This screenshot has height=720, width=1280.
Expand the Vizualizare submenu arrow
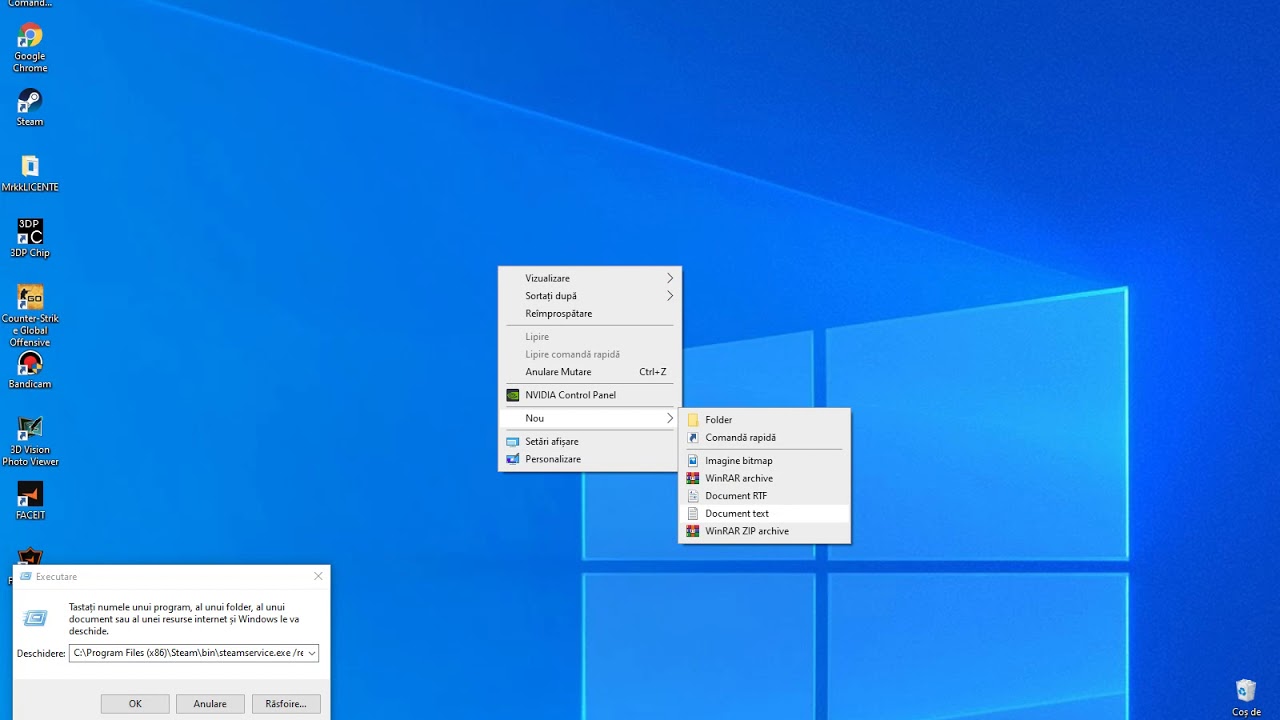(x=670, y=278)
